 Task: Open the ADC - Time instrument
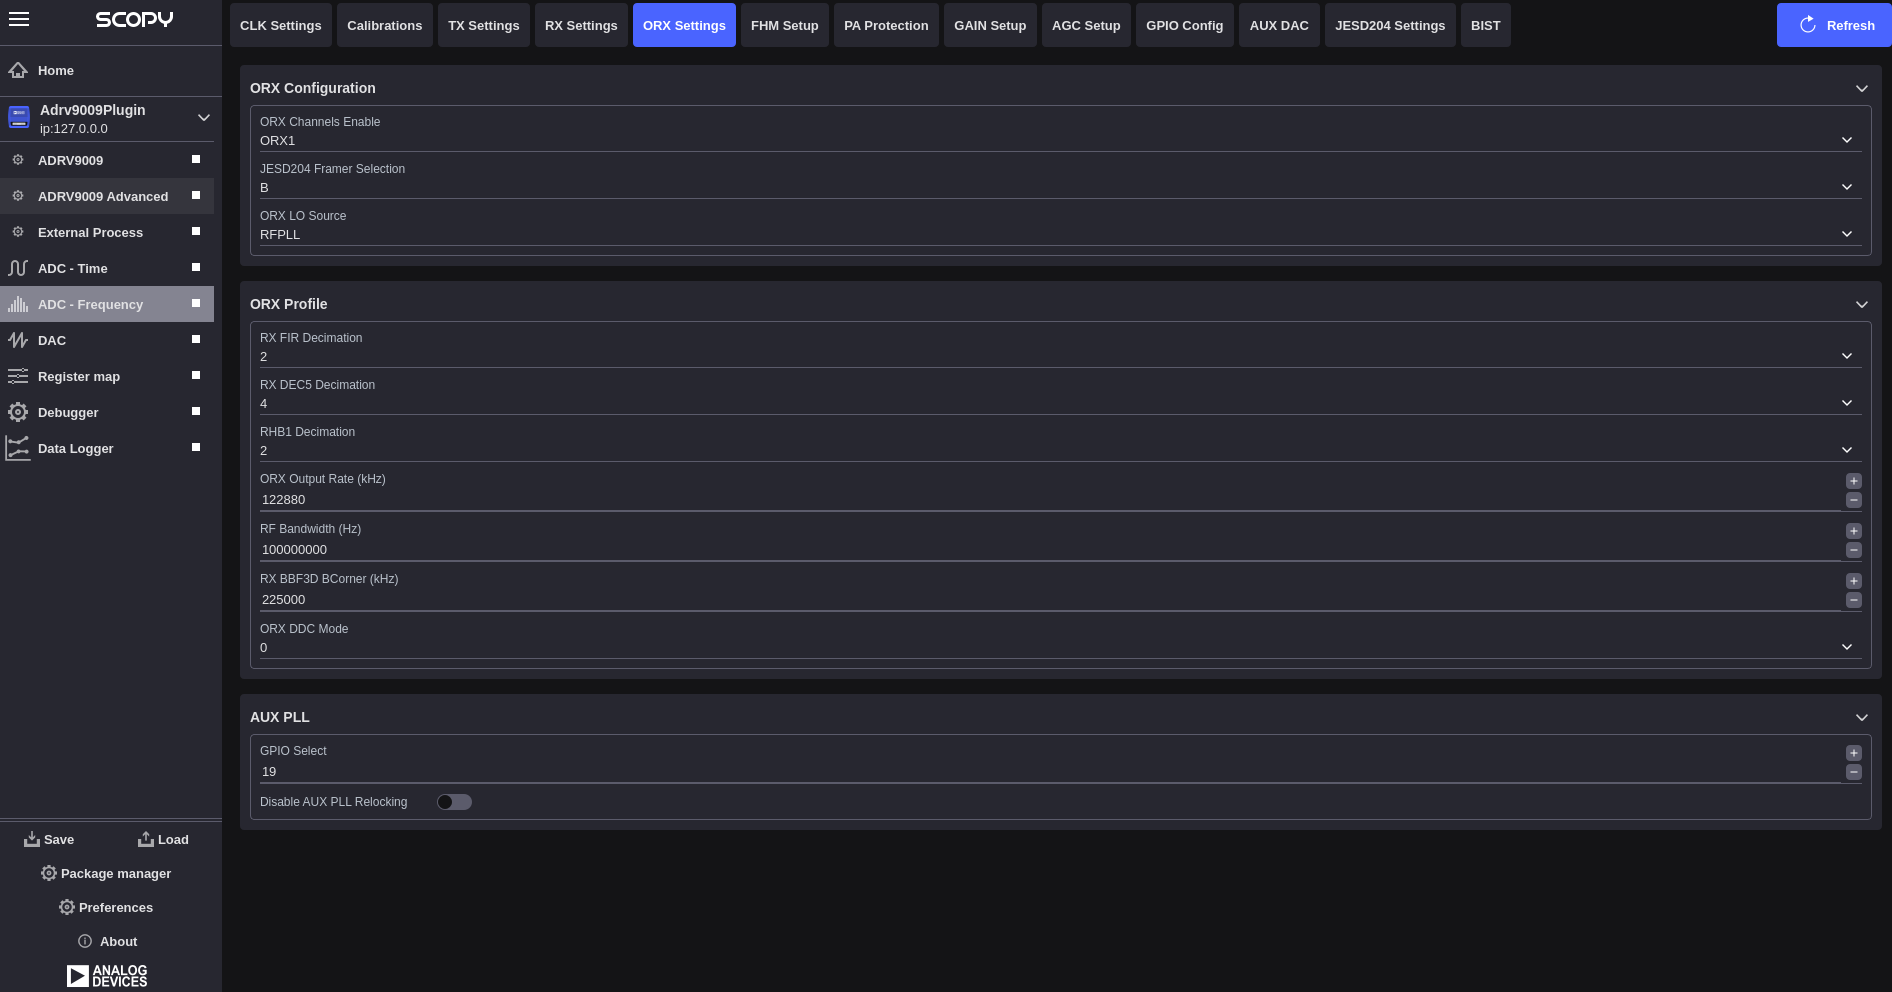(71, 268)
